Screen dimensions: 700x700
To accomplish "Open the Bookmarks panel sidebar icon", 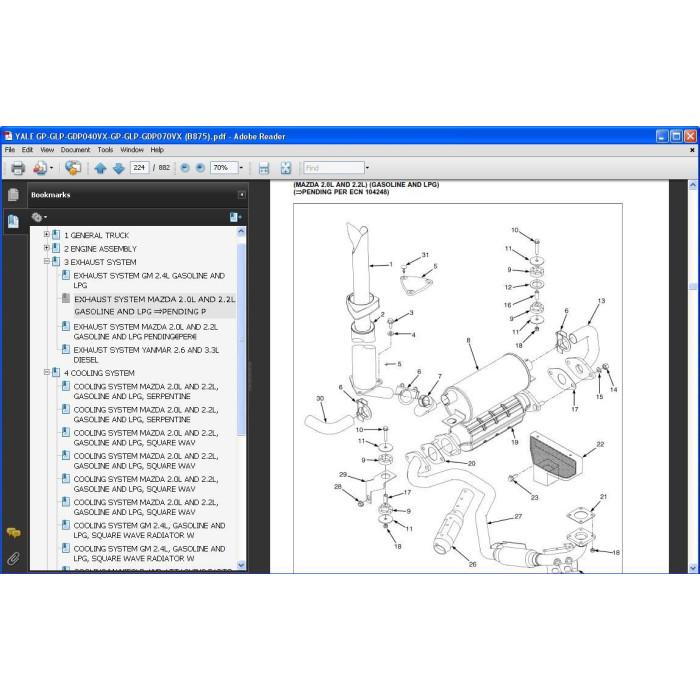I will click(13, 221).
